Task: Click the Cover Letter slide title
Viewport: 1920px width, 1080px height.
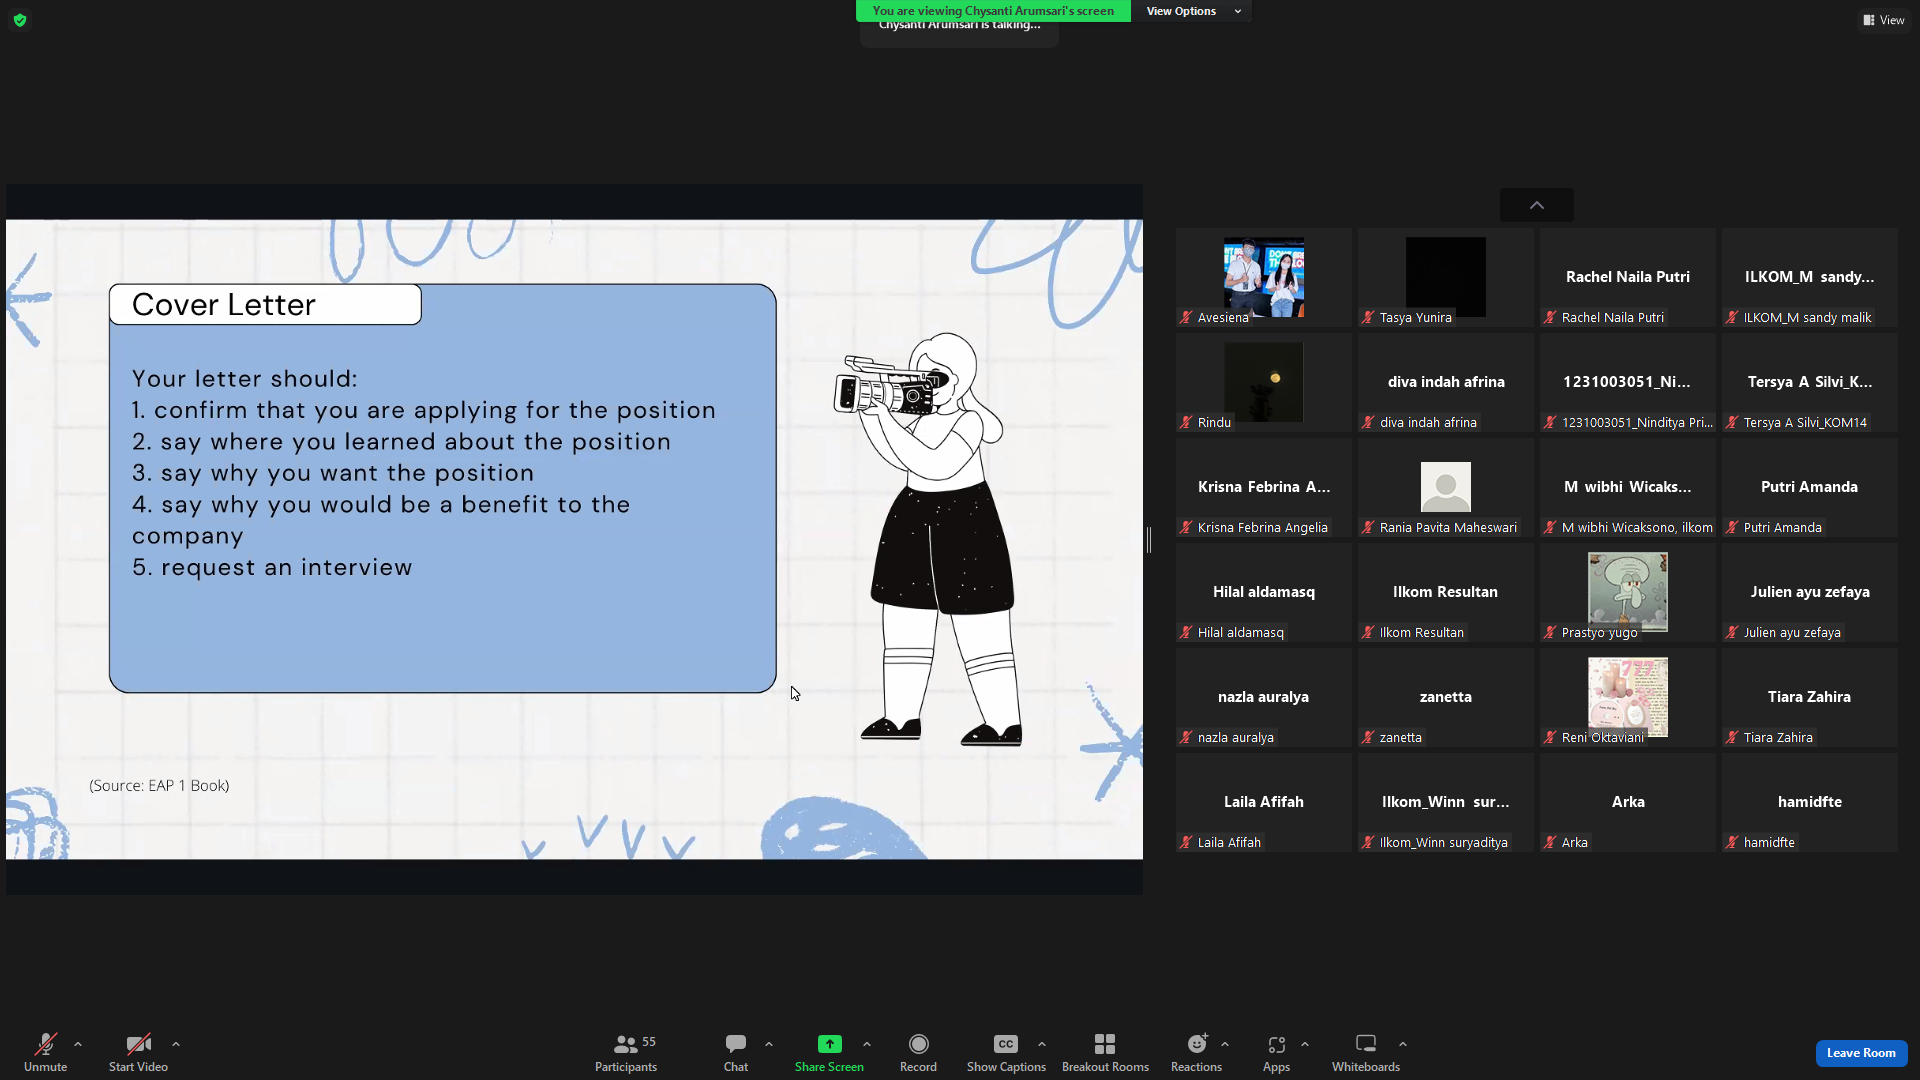Action: click(x=224, y=305)
